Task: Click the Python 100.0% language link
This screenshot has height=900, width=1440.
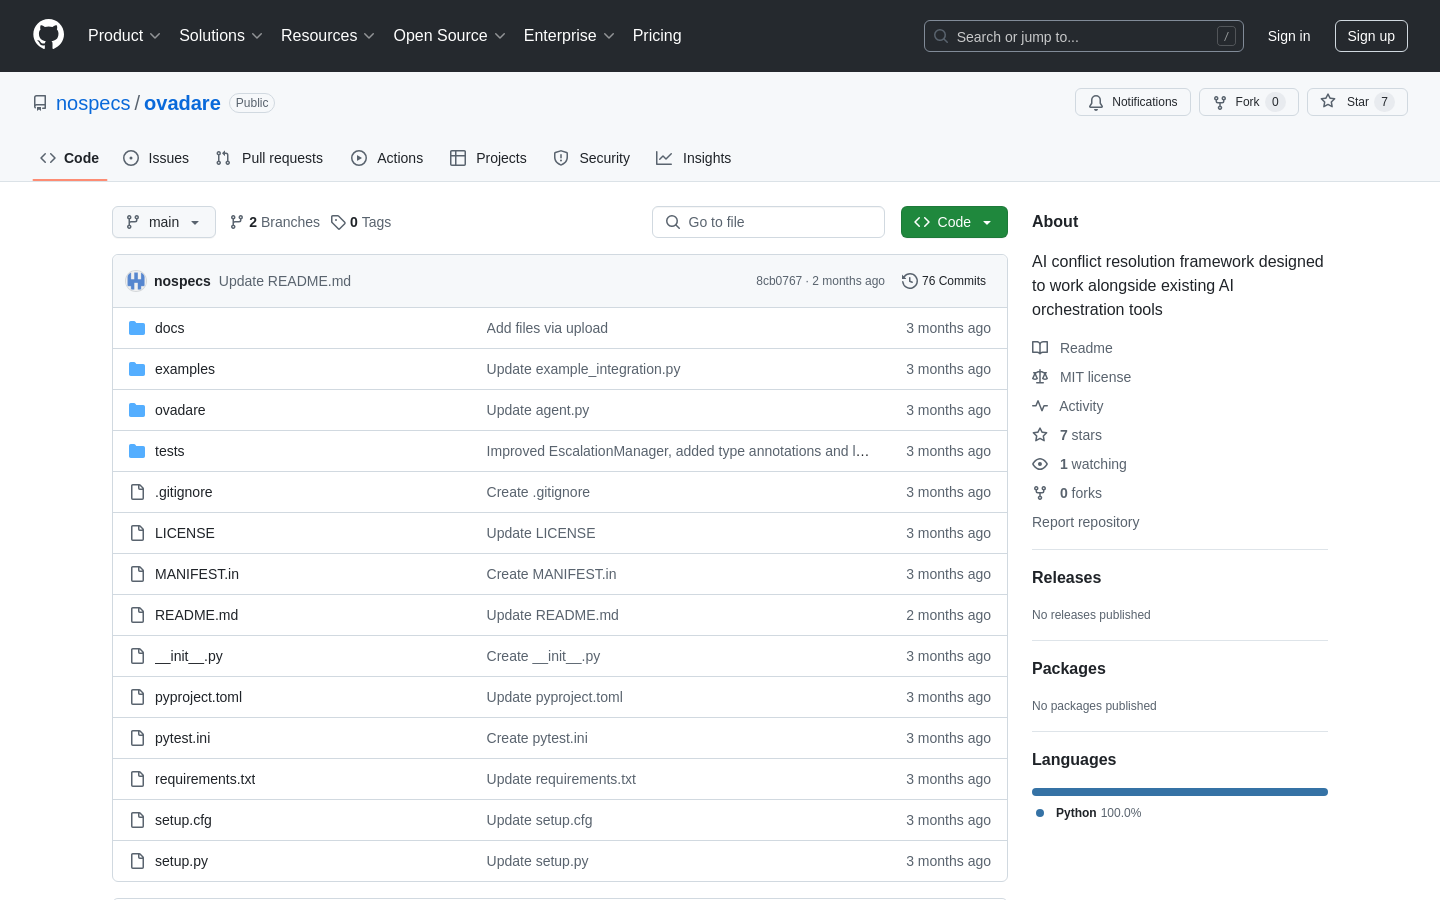Action: 1089,813
